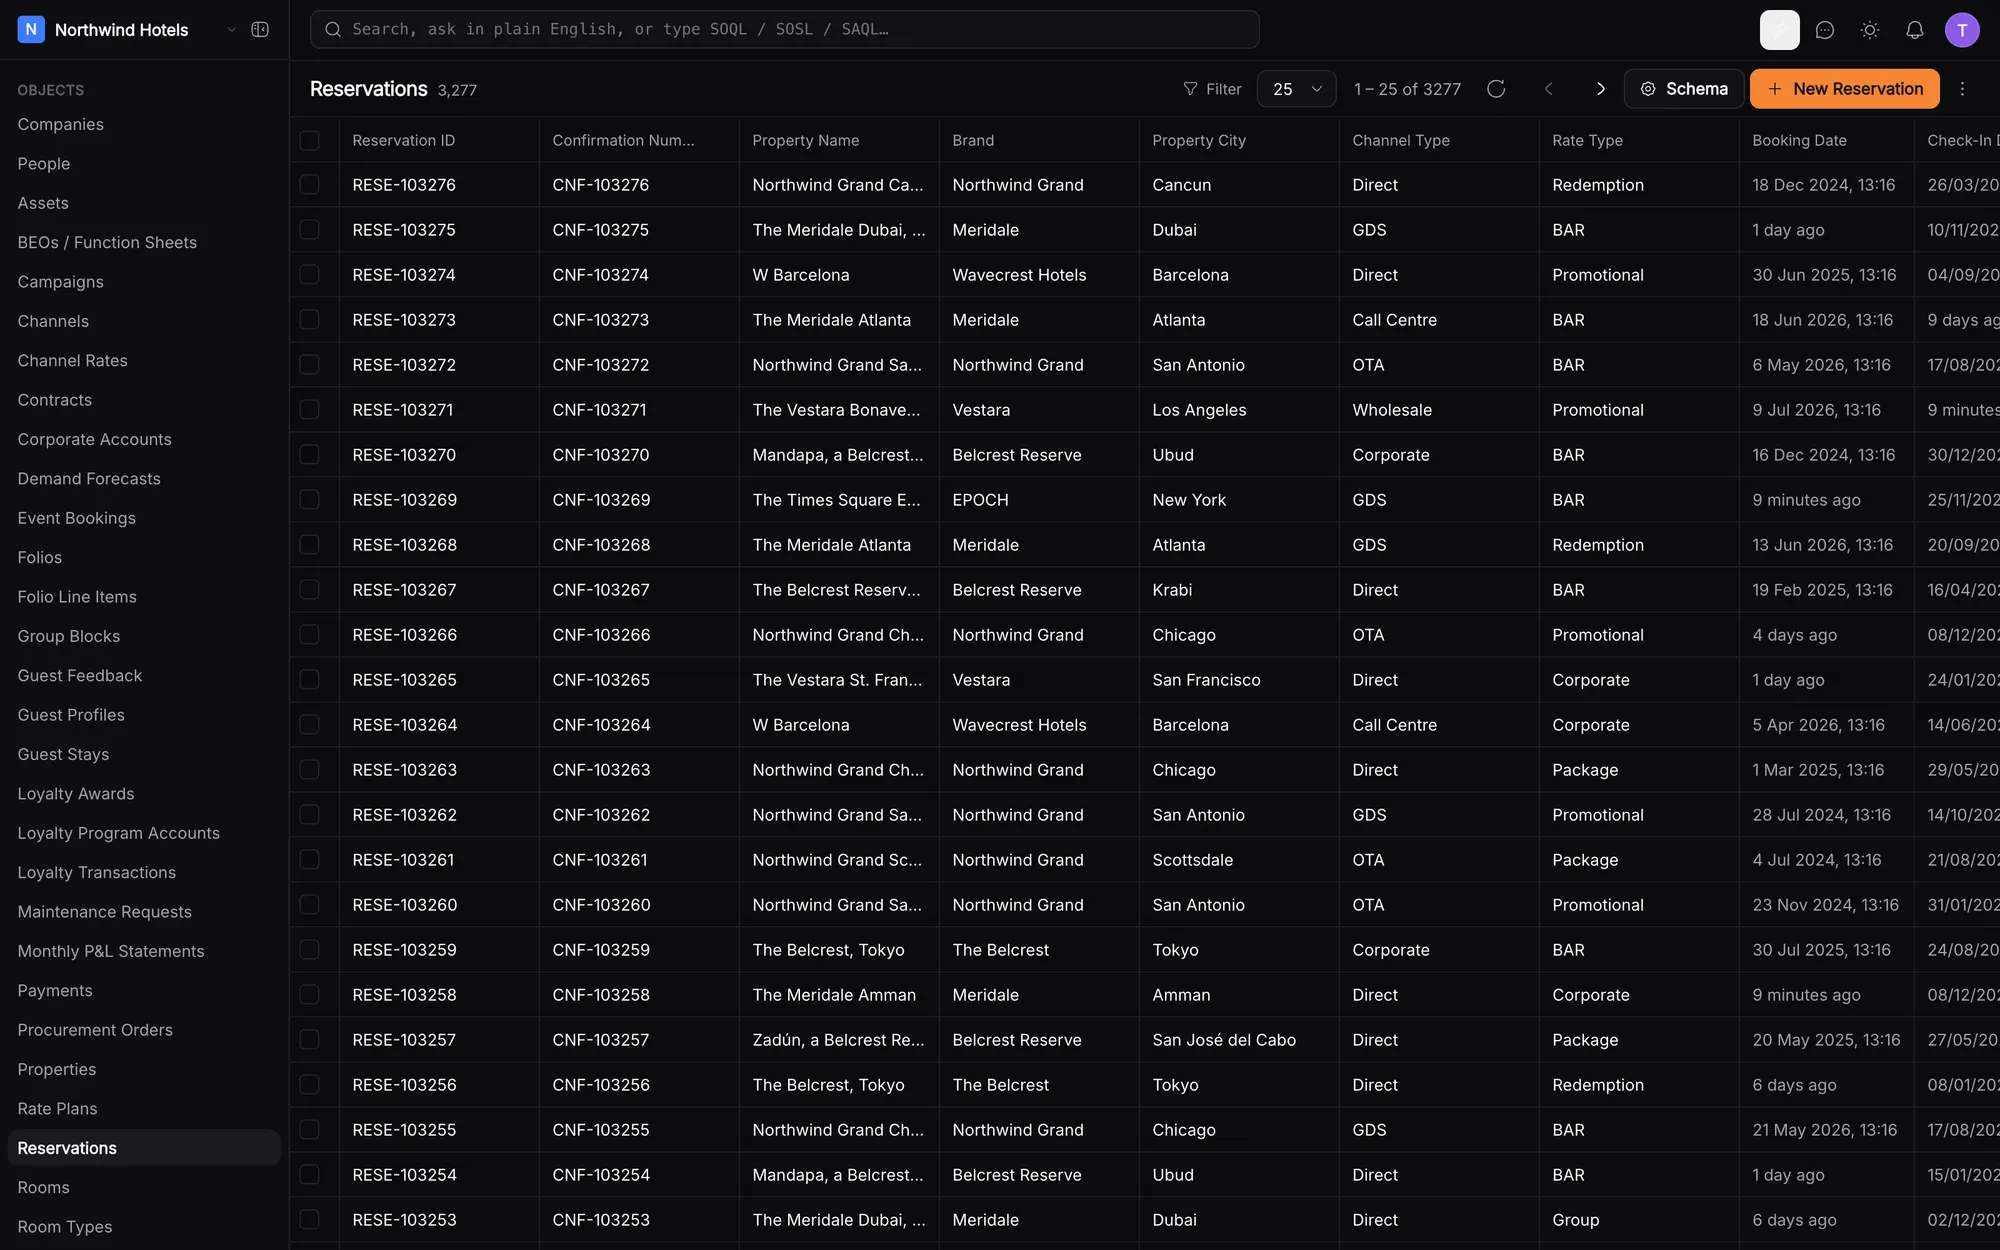2000x1250 pixels.
Task: Open Loyalty Program Accounts object
Action: tap(118, 833)
